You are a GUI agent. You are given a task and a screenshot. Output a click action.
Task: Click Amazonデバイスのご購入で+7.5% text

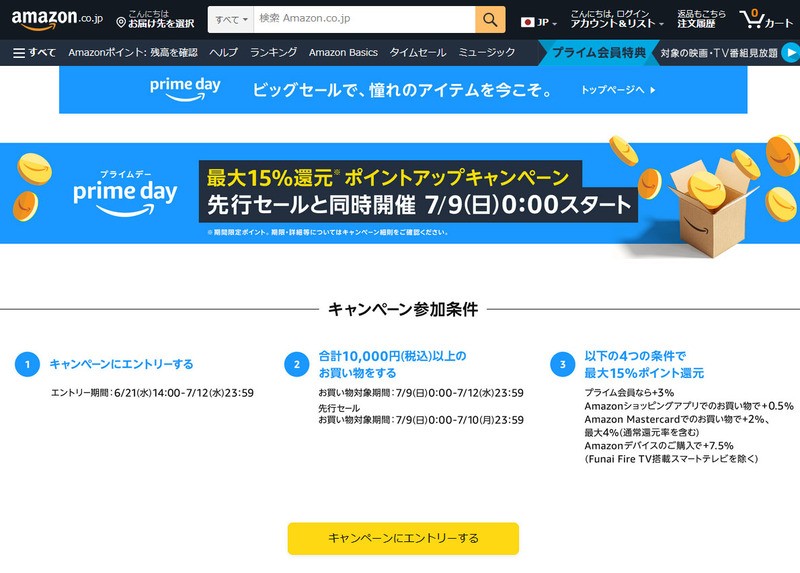click(659, 445)
